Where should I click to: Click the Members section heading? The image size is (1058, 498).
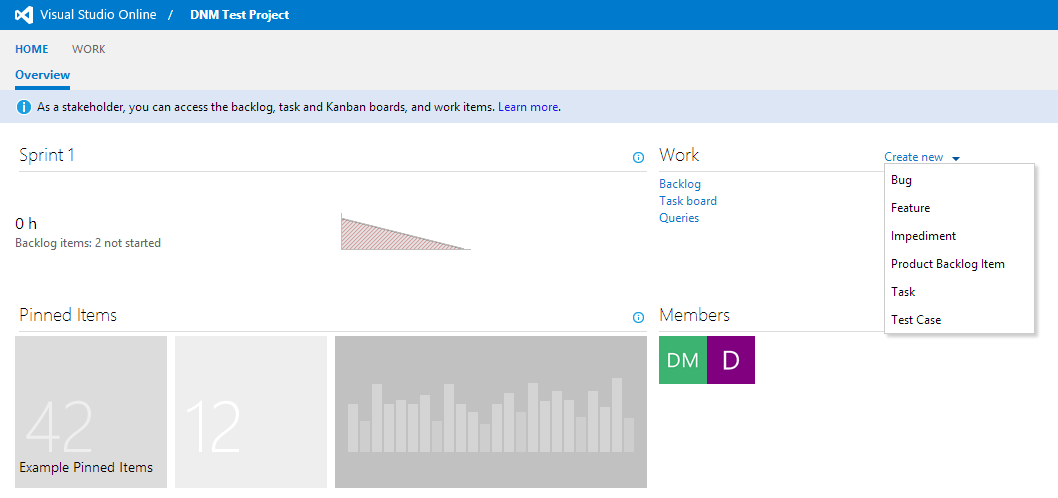point(694,315)
